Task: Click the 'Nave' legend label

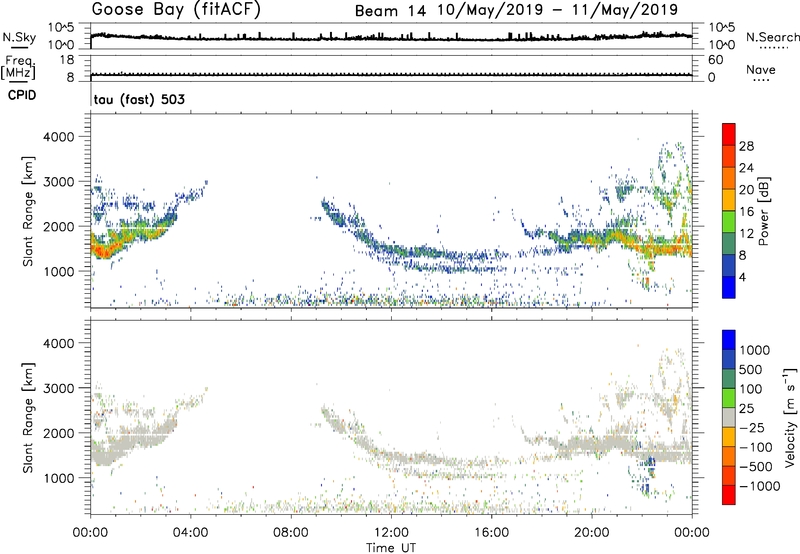Action: (x=761, y=69)
